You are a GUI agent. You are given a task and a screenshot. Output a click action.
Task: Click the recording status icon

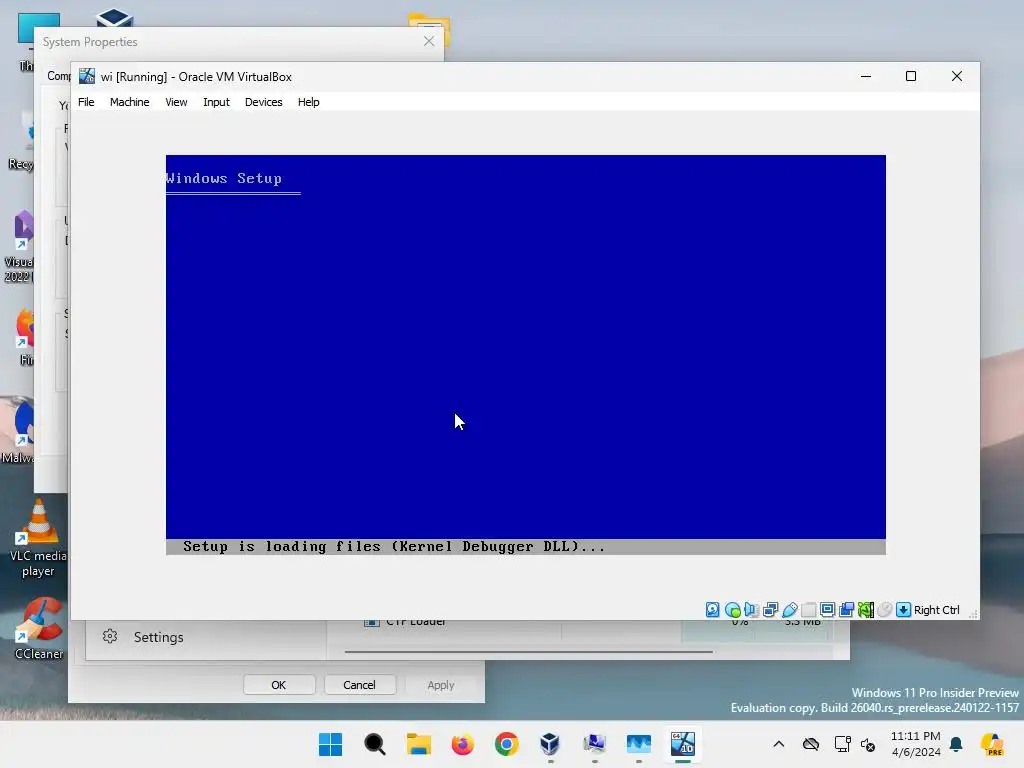pos(846,610)
